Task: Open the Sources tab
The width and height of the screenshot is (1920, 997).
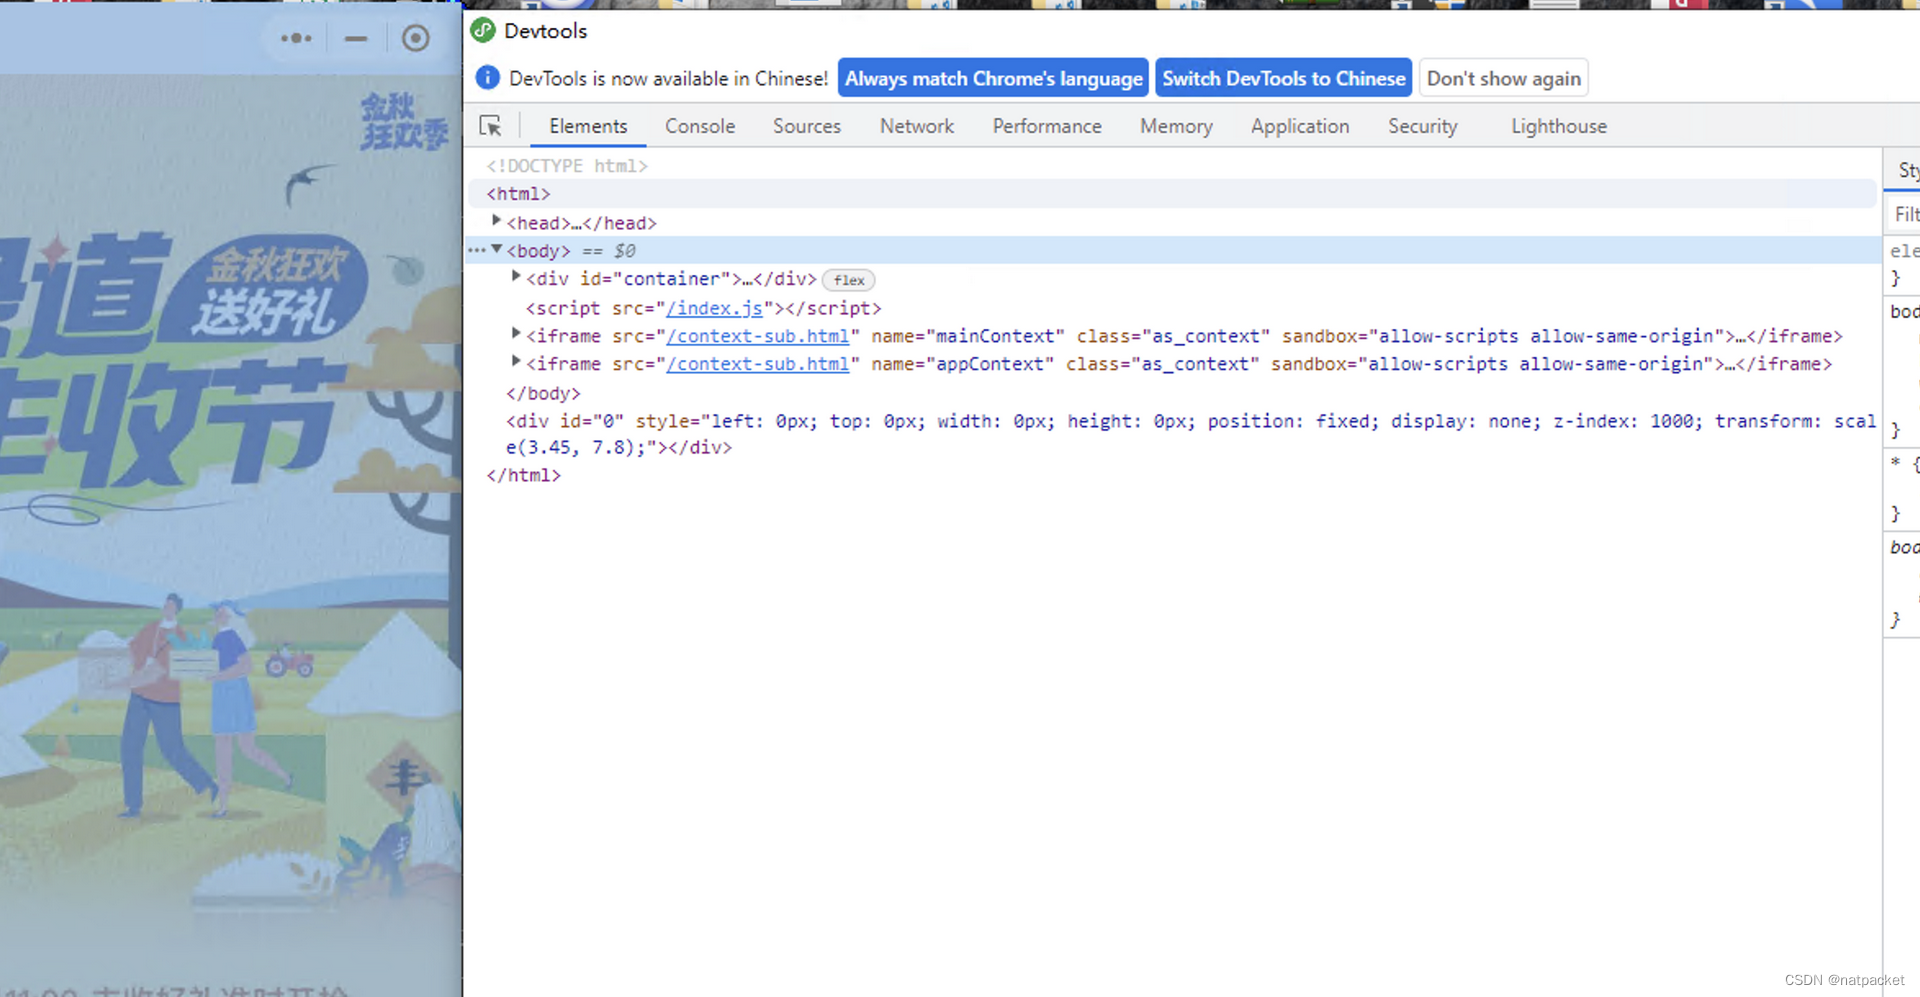Action: coord(807,126)
